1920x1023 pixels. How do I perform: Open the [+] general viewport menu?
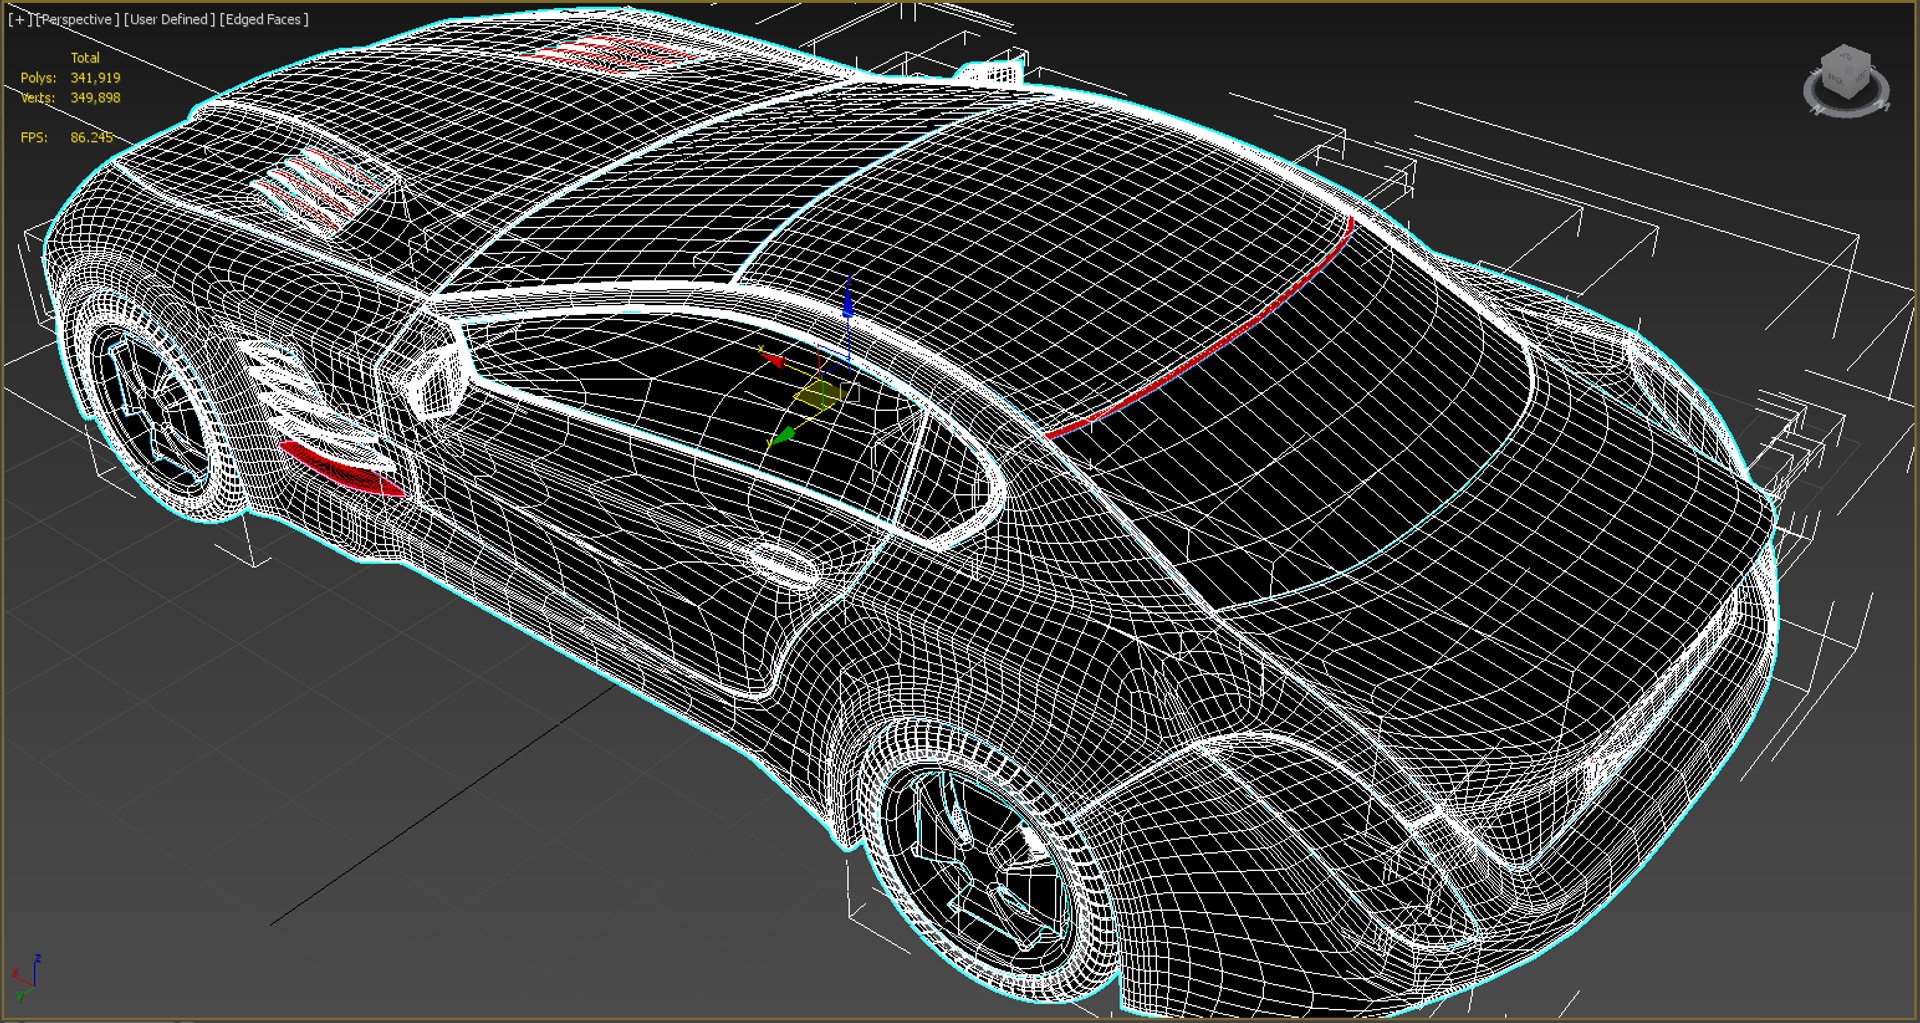(19, 19)
